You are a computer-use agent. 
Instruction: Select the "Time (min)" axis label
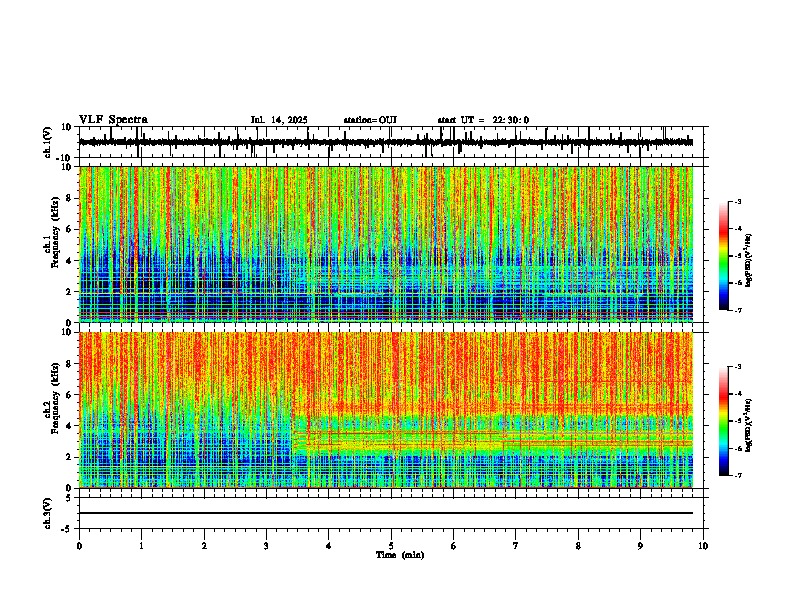point(400,555)
